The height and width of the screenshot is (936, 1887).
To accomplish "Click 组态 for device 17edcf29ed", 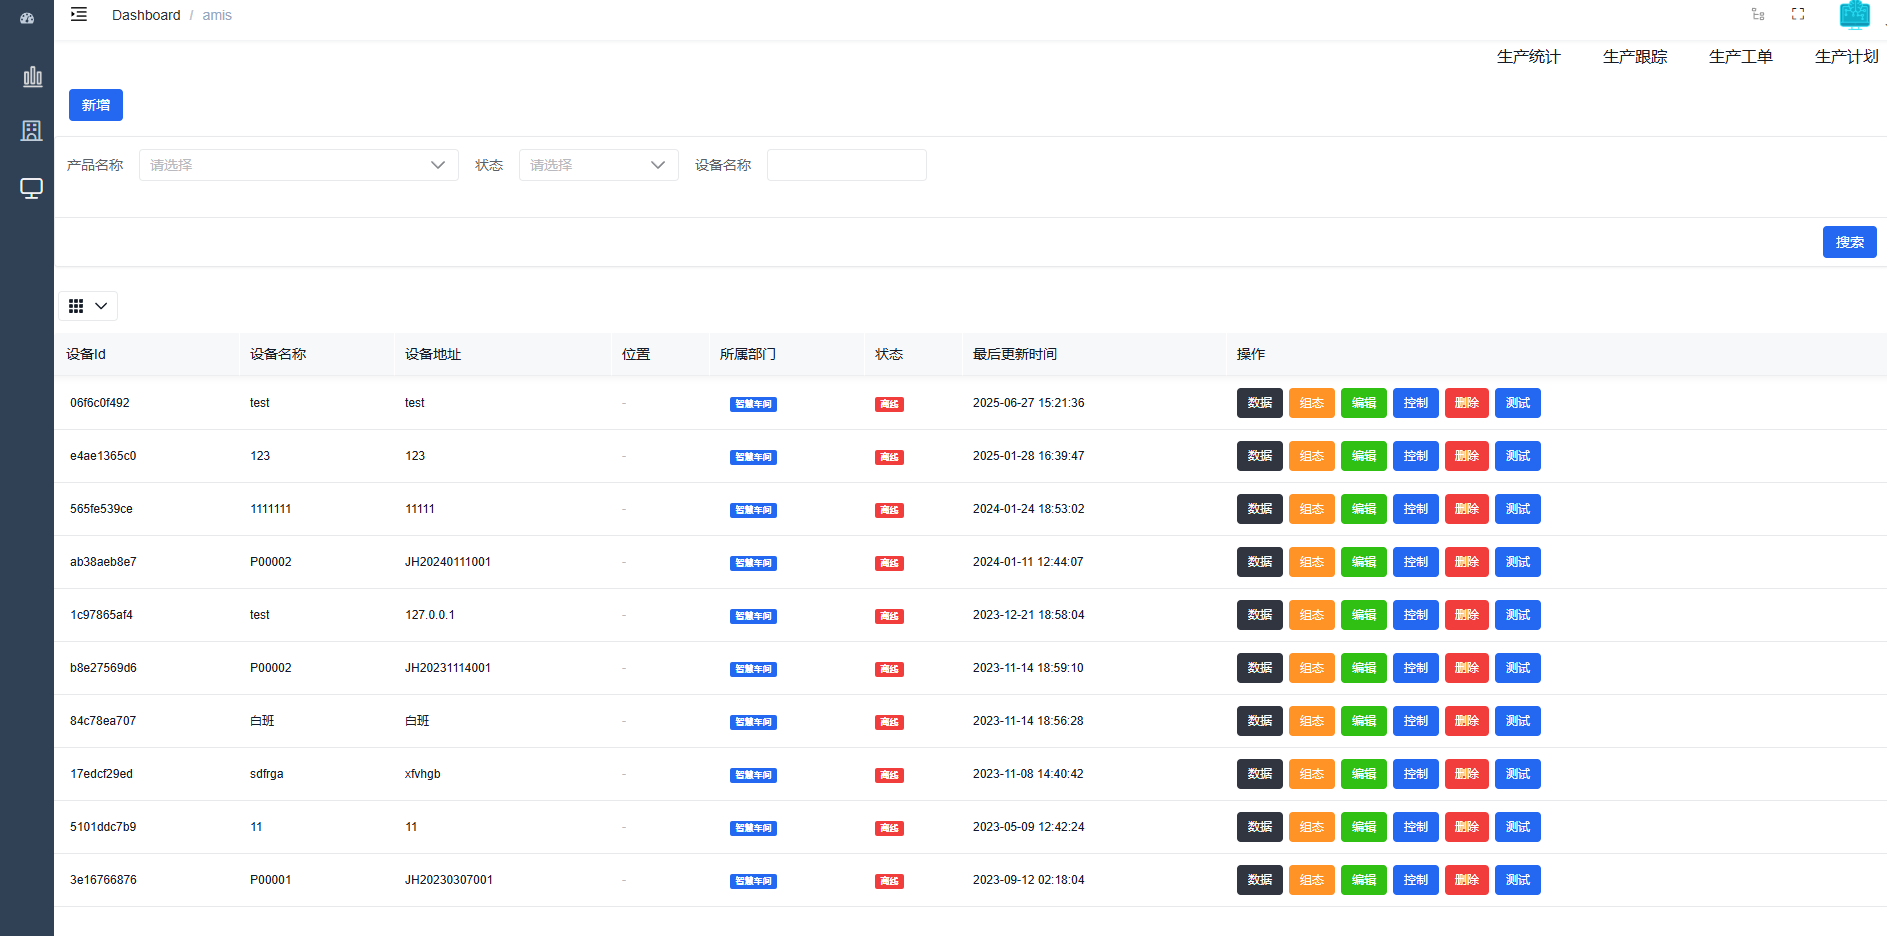I will (x=1312, y=774).
